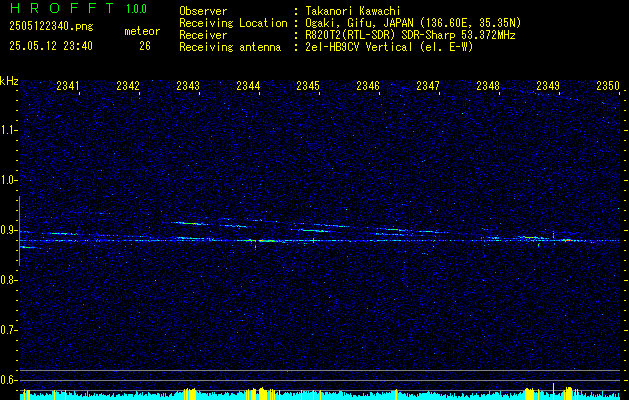This screenshot has width=629, height=400.
Task: Click the Observer label
Action: 203,11
